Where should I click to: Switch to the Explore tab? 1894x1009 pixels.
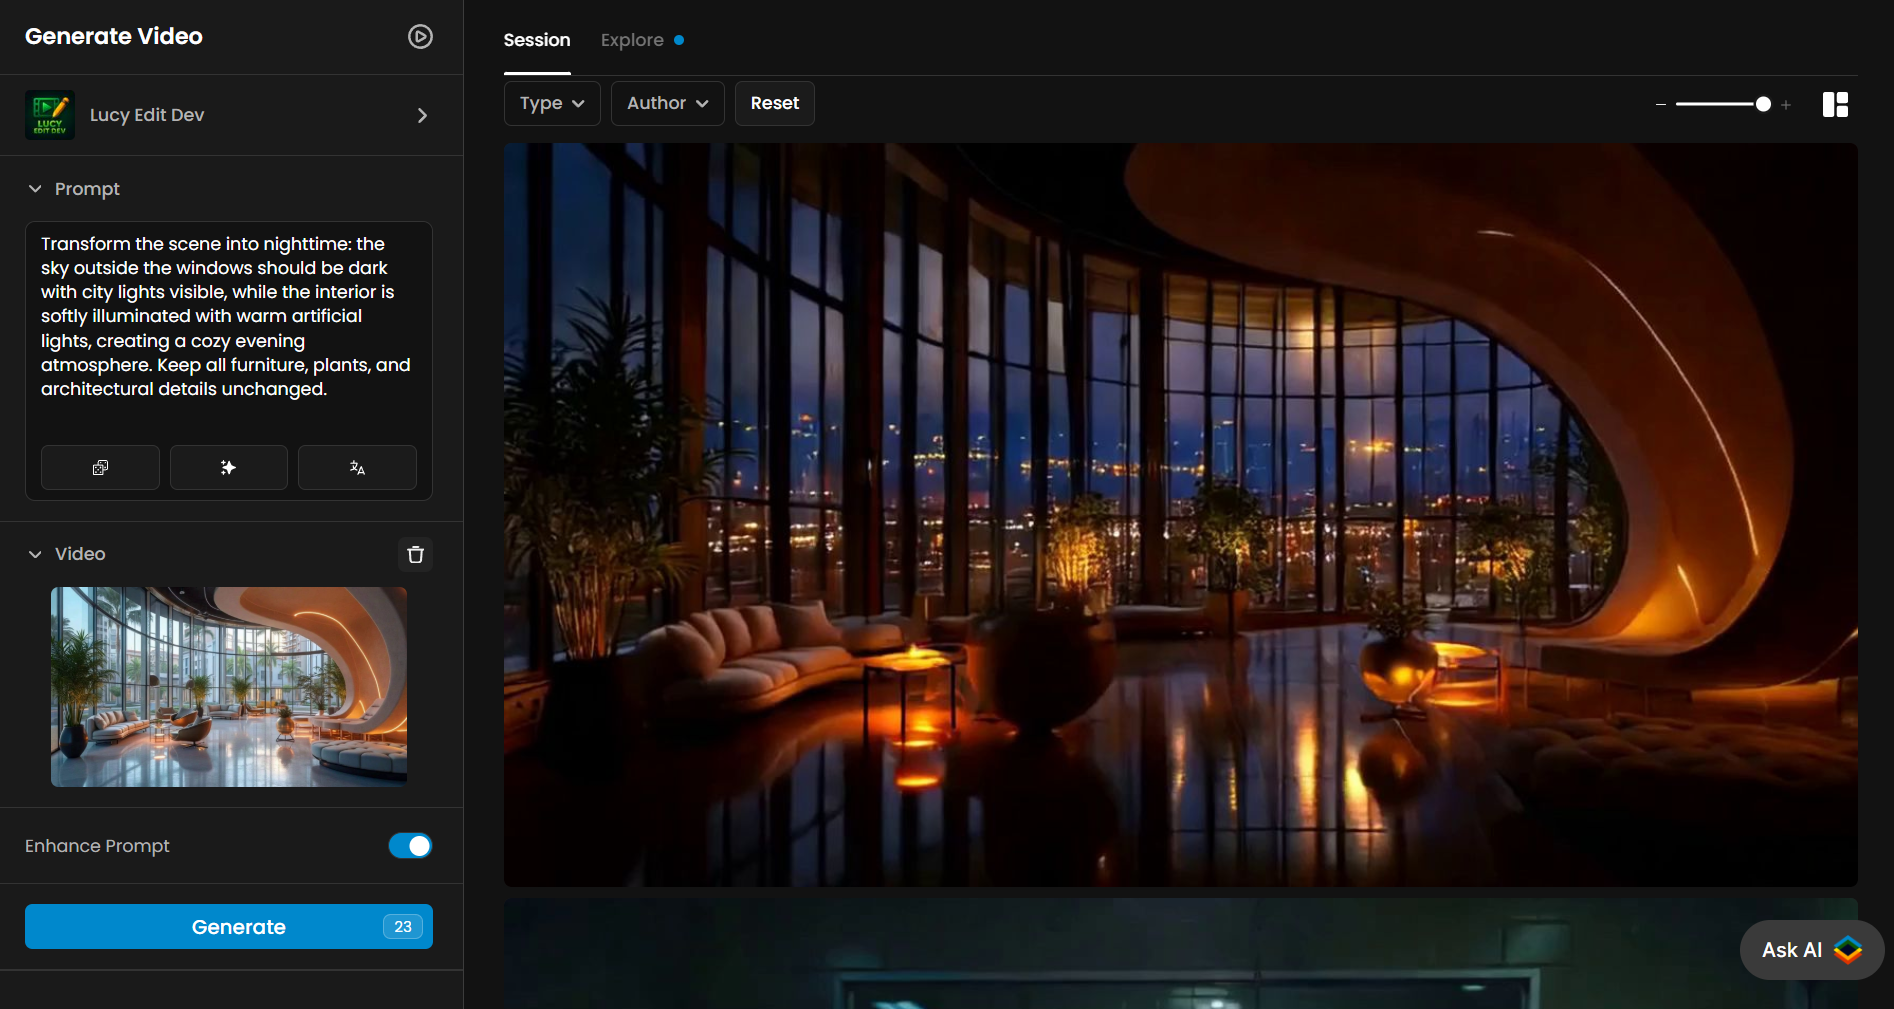pos(632,40)
